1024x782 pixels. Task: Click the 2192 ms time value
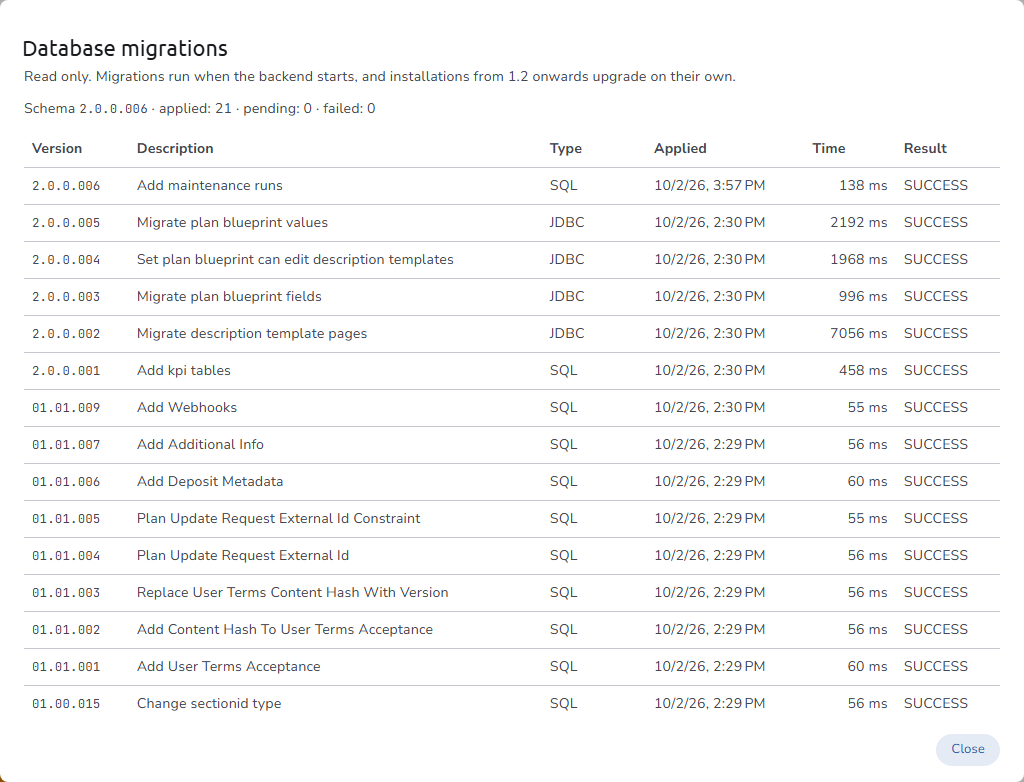858,223
